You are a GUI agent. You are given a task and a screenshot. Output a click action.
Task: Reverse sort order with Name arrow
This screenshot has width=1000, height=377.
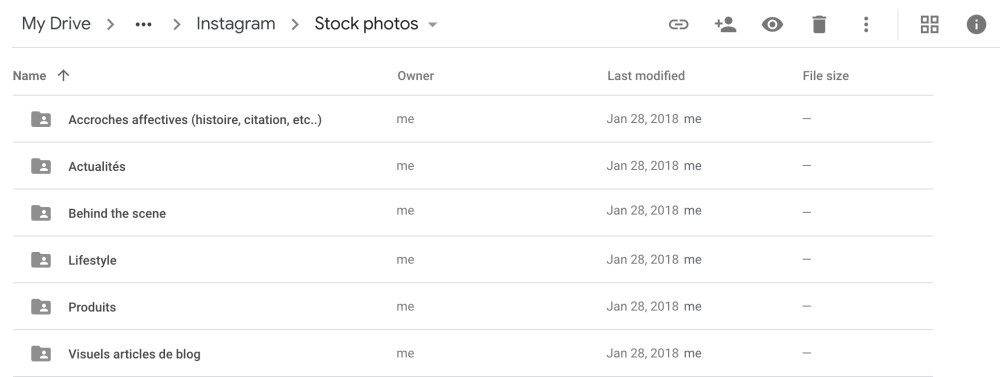(63, 75)
